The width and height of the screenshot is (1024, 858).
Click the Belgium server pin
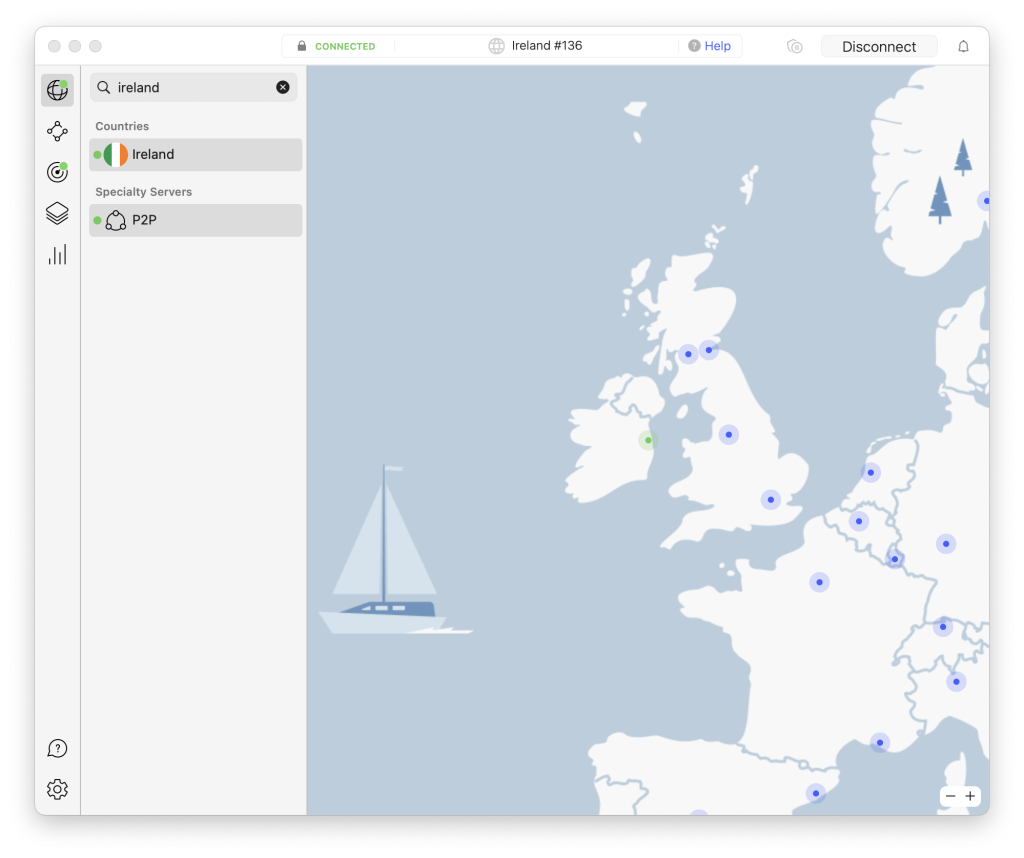859,521
